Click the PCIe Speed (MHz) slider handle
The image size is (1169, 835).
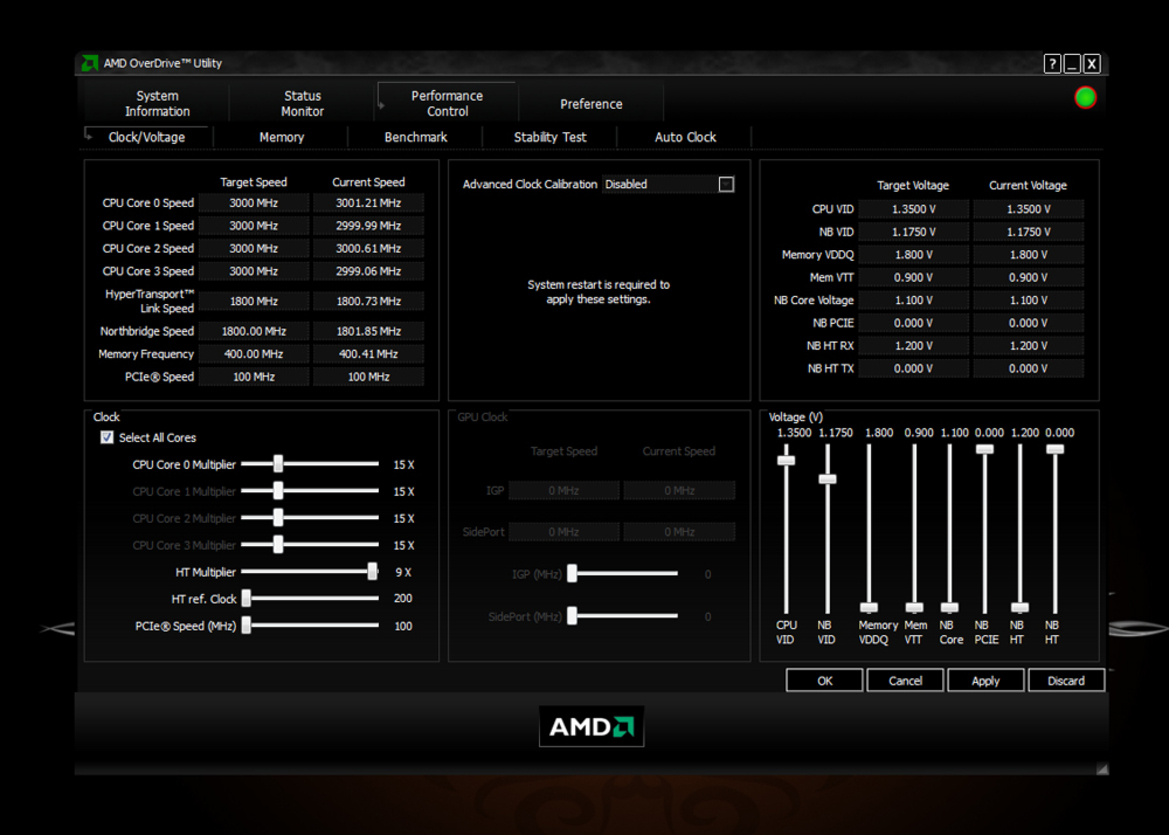point(246,626)
